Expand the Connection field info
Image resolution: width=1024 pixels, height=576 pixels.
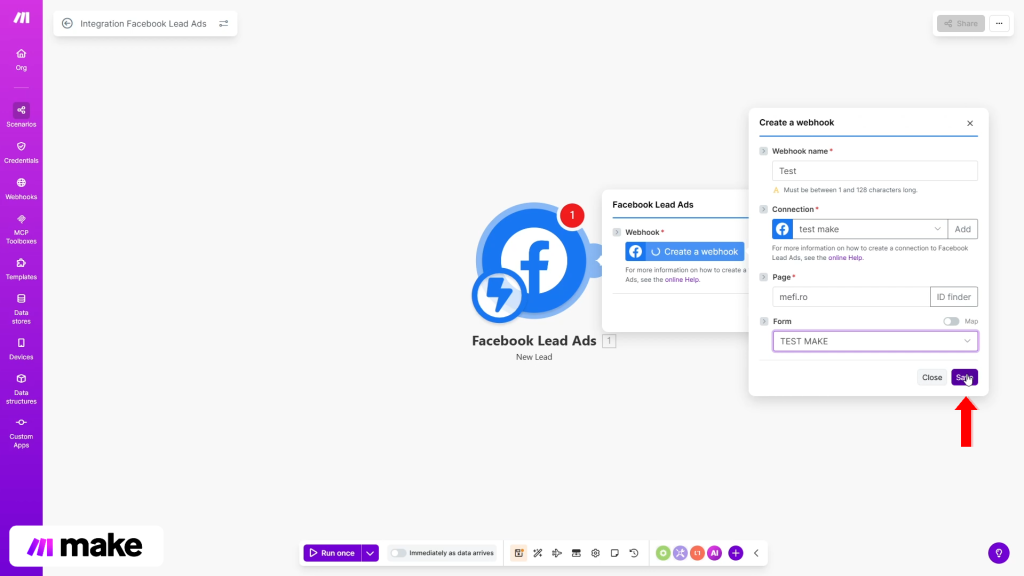click(763, 209)
